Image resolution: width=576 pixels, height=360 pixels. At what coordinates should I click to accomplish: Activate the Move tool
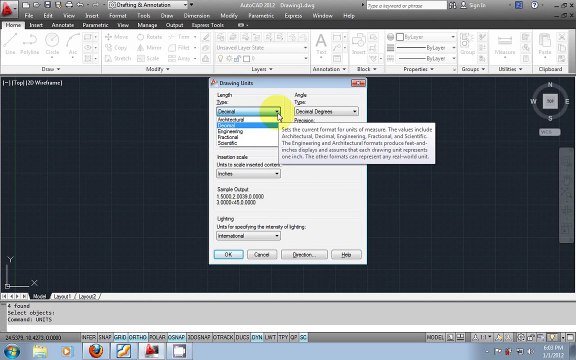pyautogui.click(x=116, y=37)
